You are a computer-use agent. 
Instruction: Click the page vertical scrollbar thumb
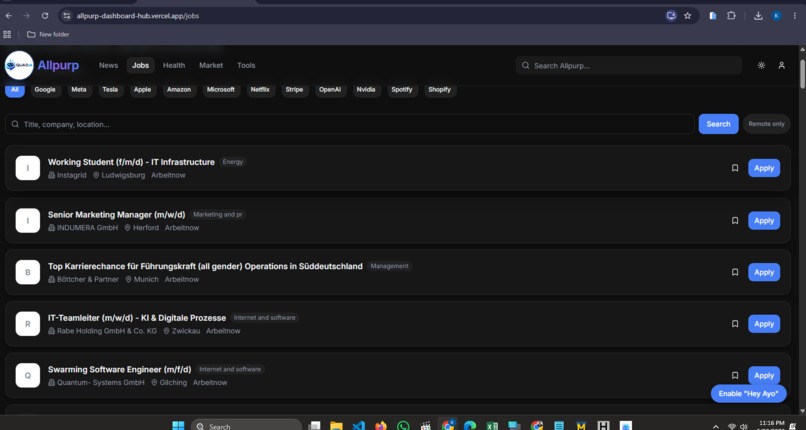click(x=802, y=74)
